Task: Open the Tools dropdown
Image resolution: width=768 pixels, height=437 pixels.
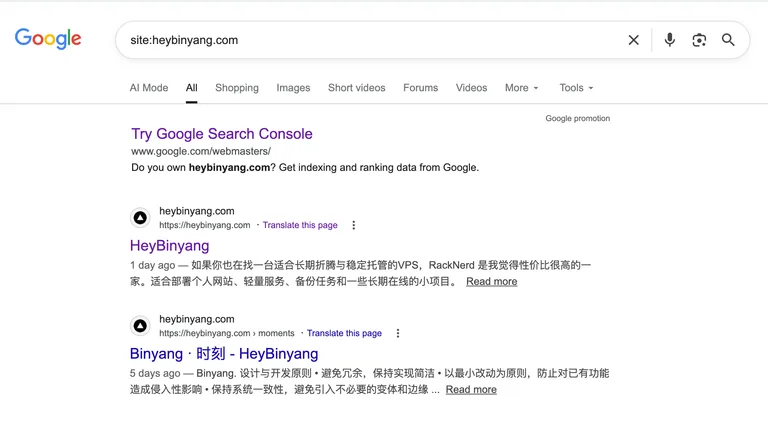Action: pyautogui.click(x=576, y=88)
